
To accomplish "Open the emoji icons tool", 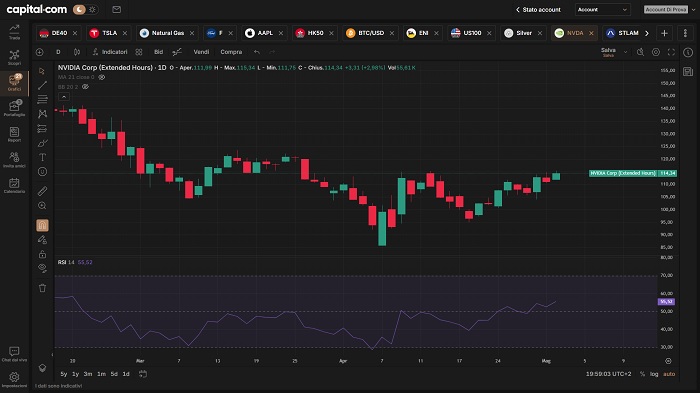I will (x=42, y=171).
